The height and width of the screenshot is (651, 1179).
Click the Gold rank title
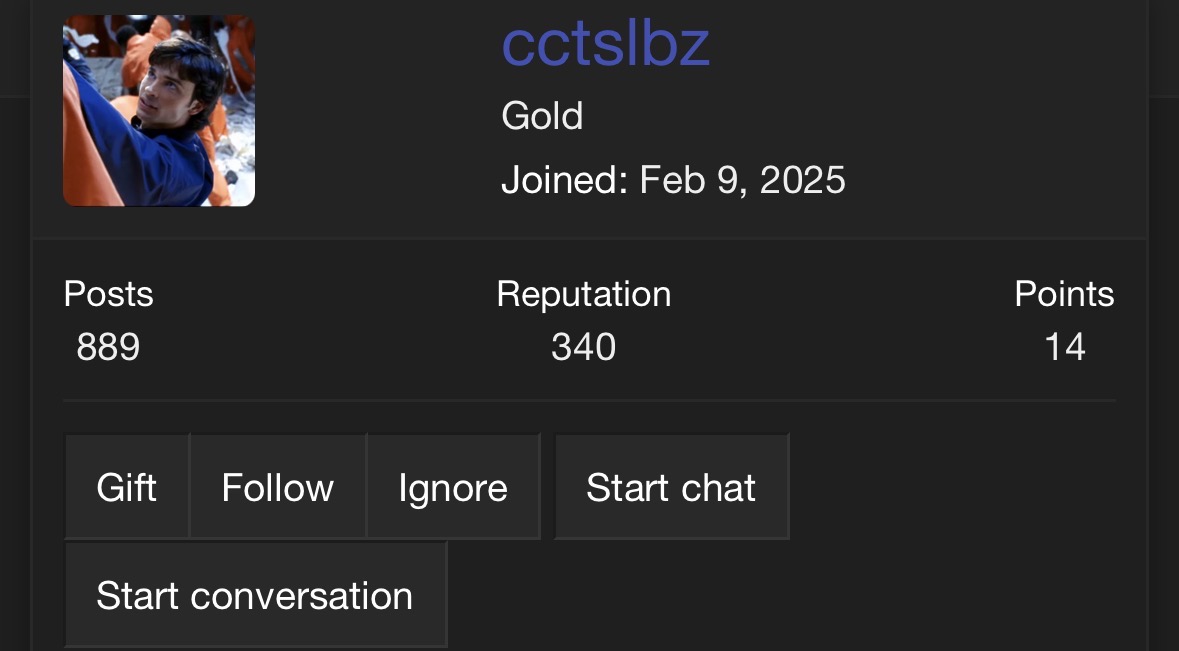(542, 116)
